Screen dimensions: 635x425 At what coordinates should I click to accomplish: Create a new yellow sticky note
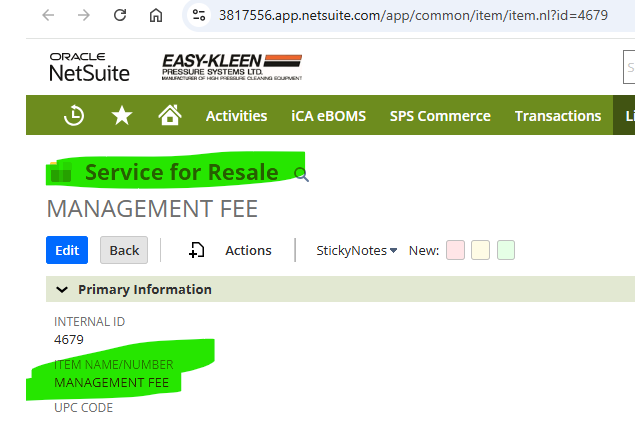click(480, 250)
